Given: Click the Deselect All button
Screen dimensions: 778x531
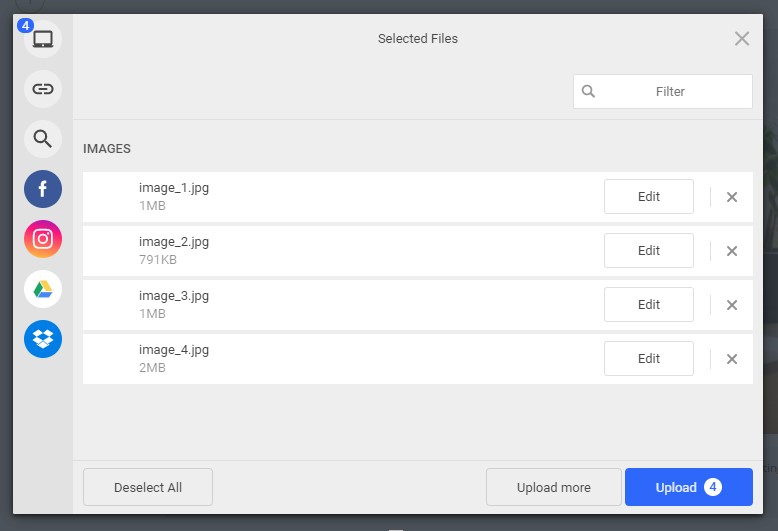Looking at the screenshot, I should [148, 487].
